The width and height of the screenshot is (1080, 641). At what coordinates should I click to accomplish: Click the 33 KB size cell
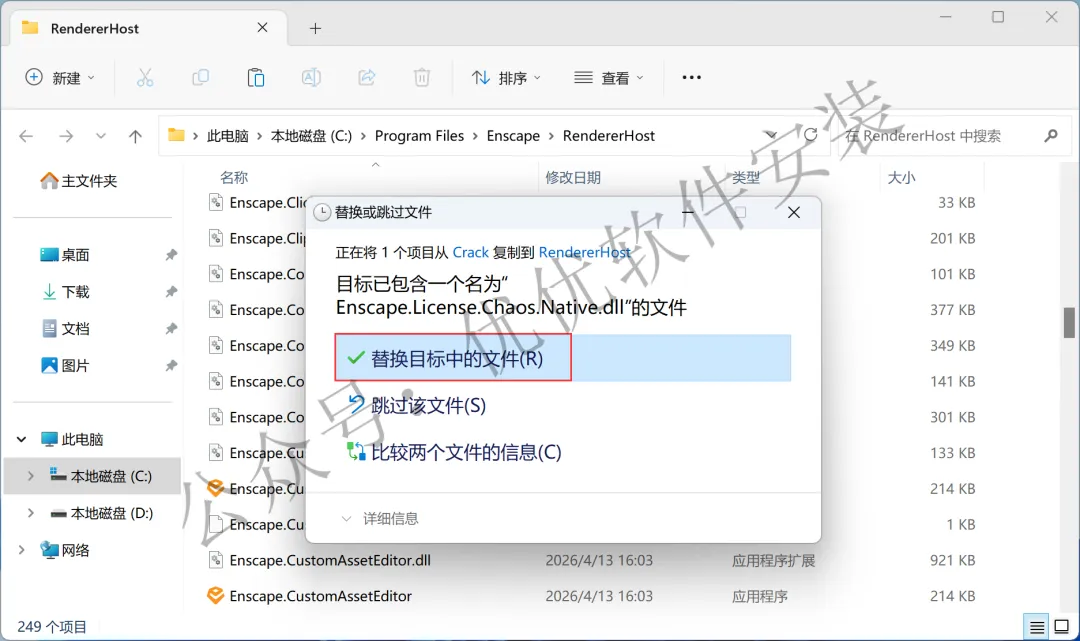pos(956,202)
